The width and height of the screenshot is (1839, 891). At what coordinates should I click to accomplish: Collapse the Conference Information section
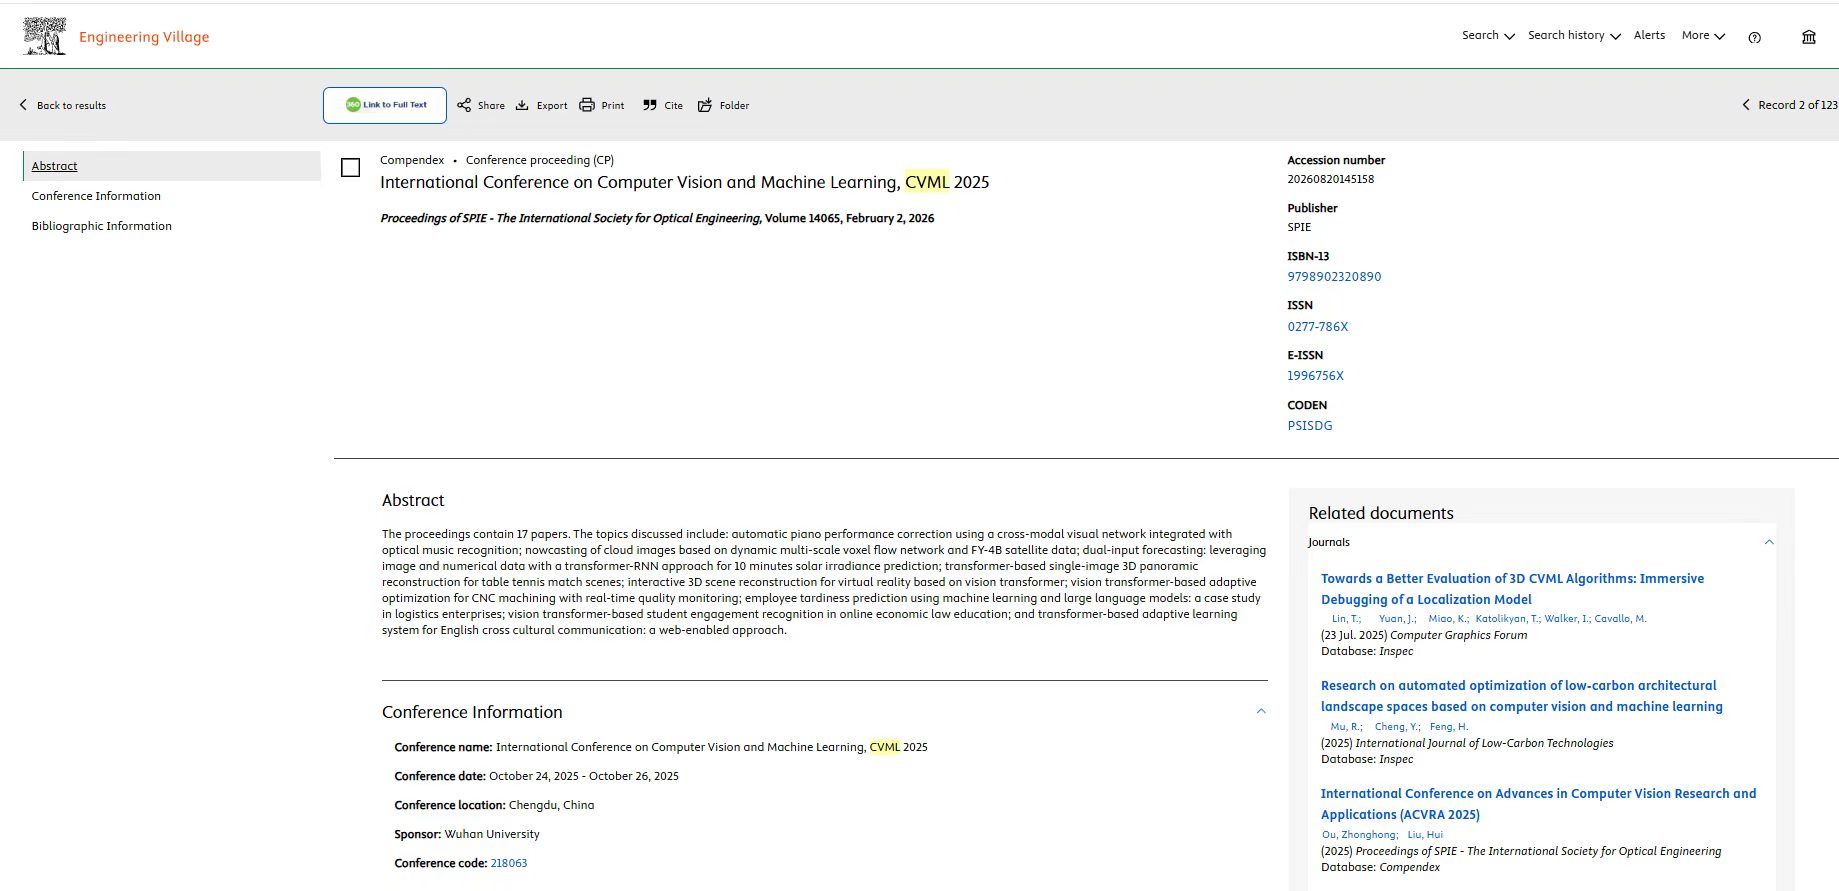point(1261,712)
